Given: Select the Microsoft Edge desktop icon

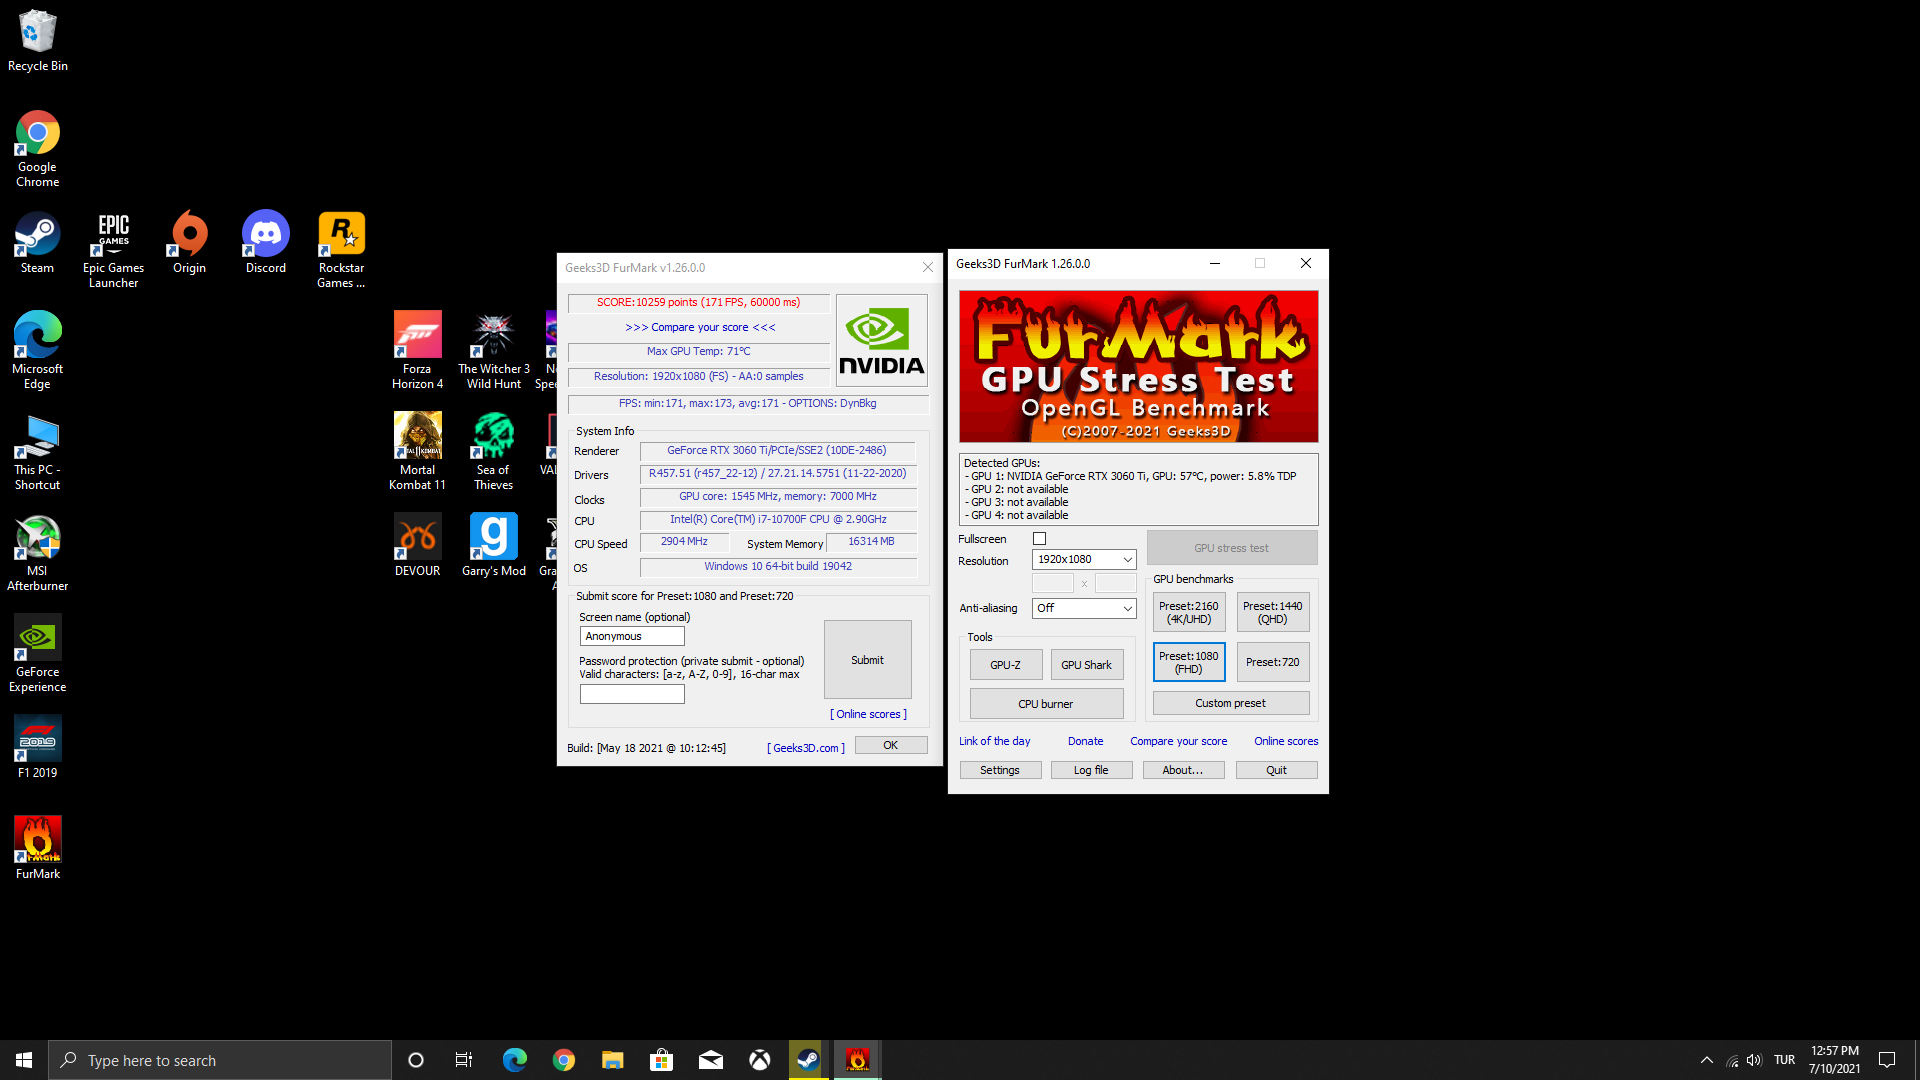Looking at the screenshot, I should point(38,351).
